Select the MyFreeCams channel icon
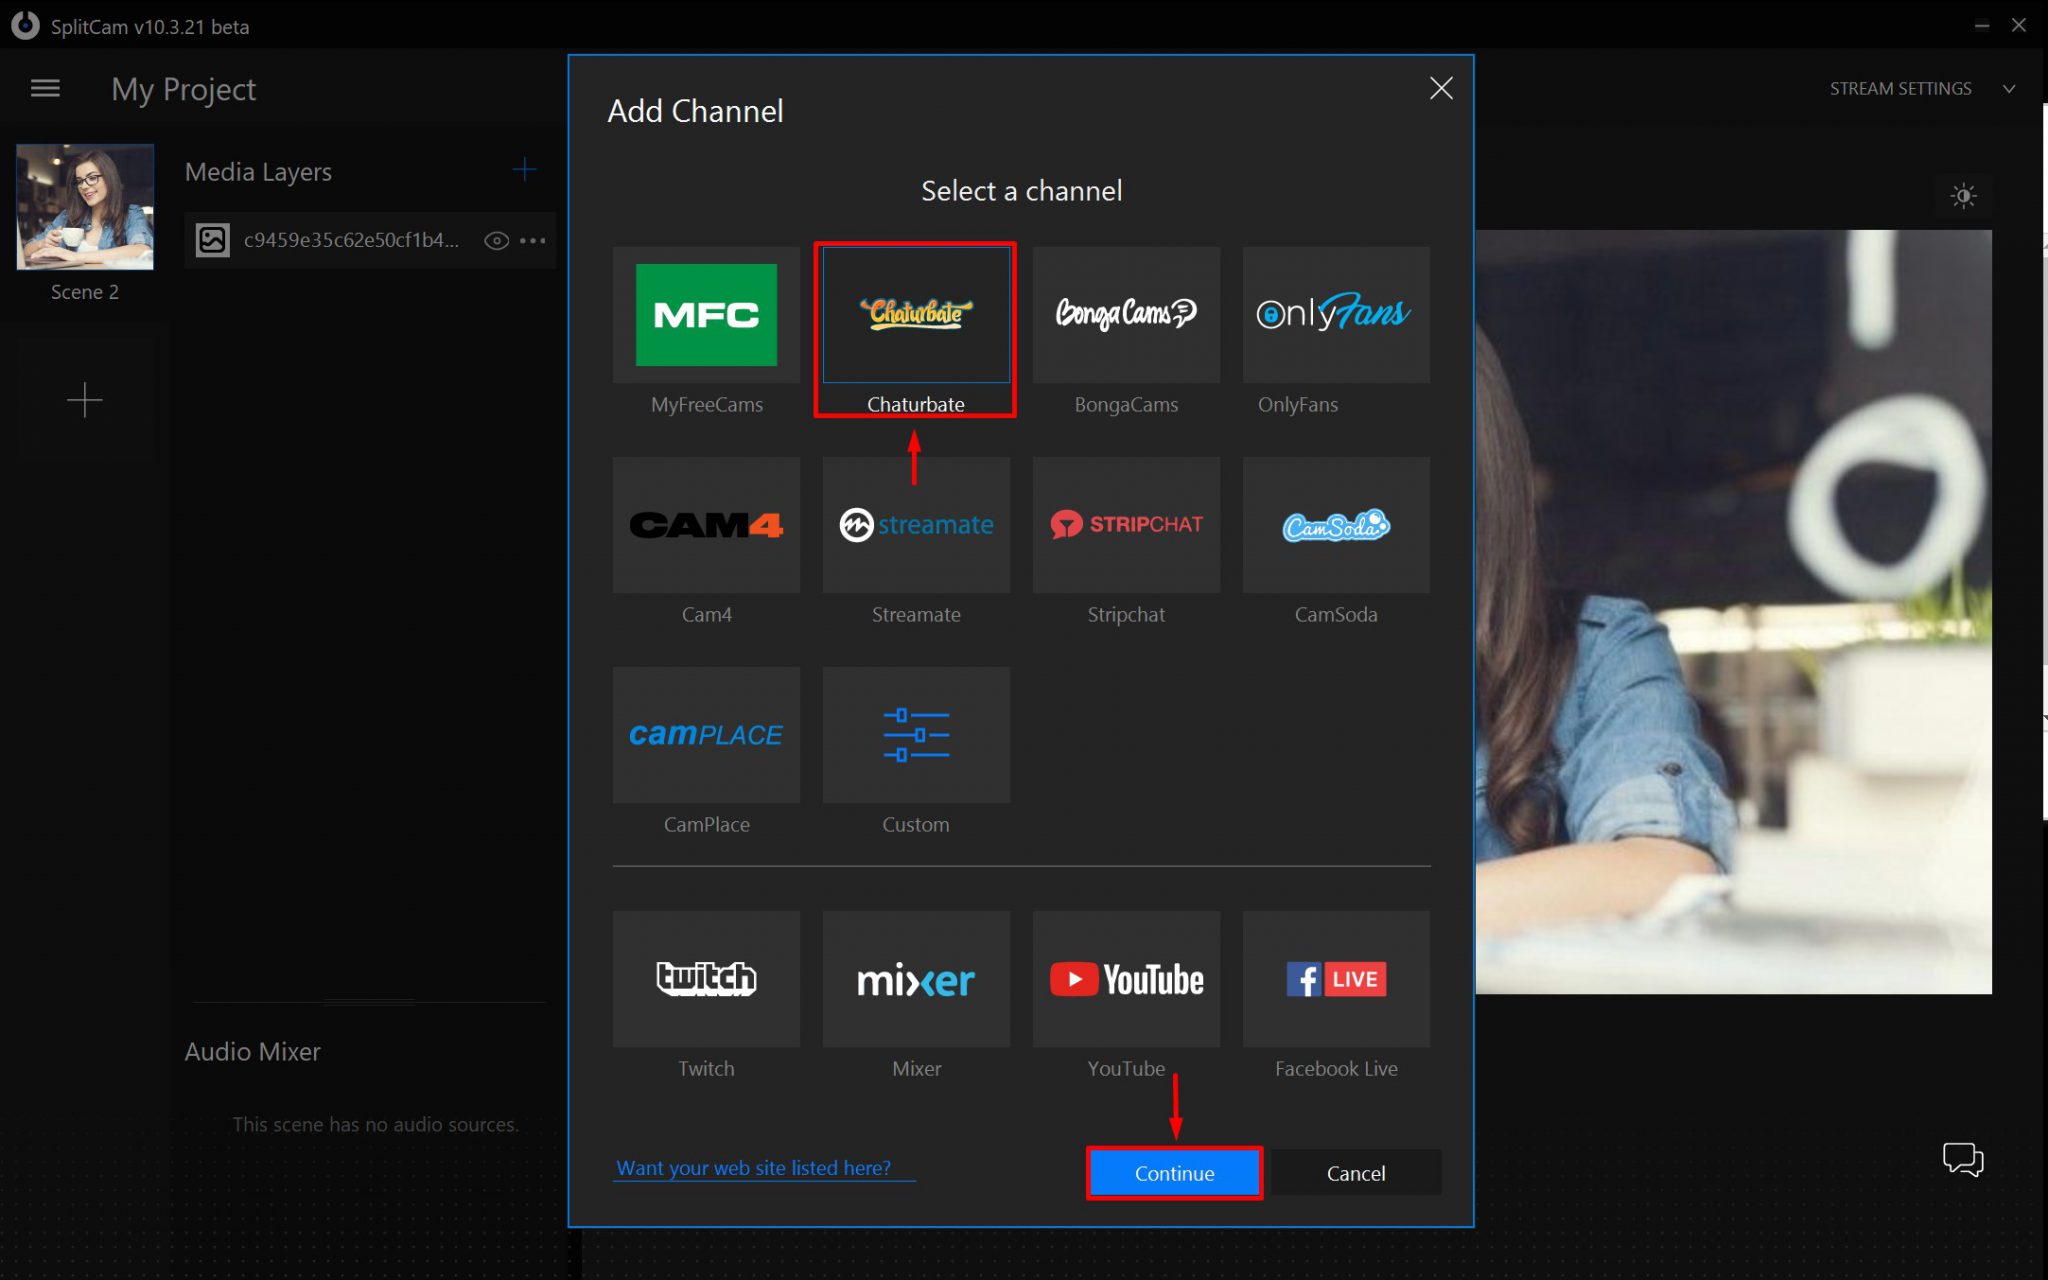 [705, 314]
